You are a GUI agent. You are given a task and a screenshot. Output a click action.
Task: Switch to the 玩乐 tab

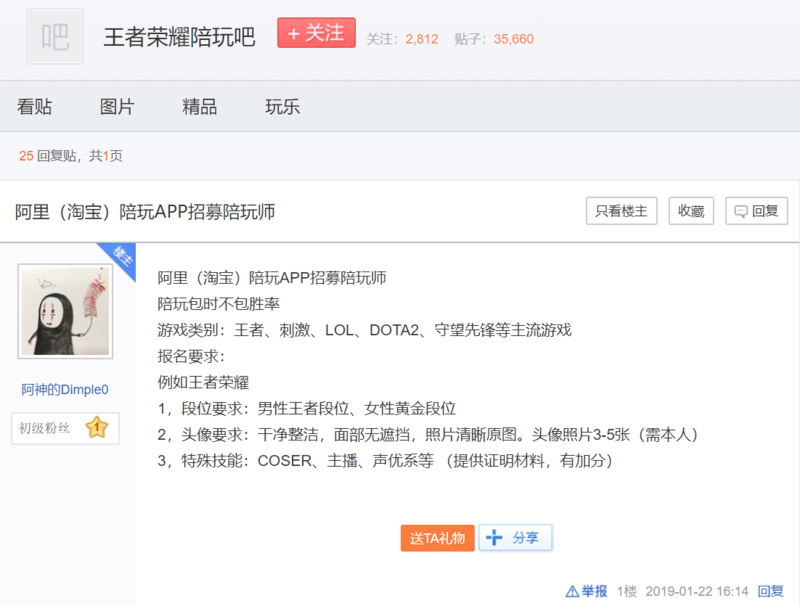pos(282,106)
